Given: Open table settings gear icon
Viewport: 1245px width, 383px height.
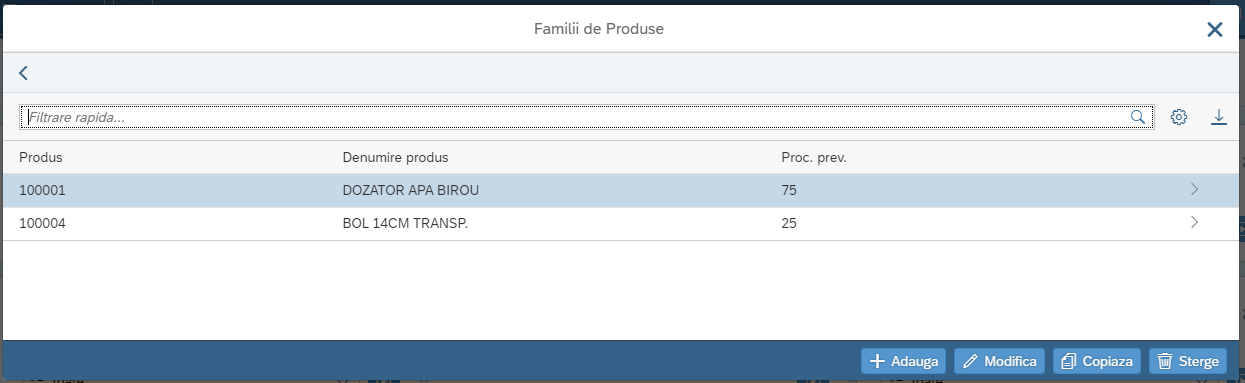Looking at the screenshot, I should pyautogui.click(x=1179, y=117).
